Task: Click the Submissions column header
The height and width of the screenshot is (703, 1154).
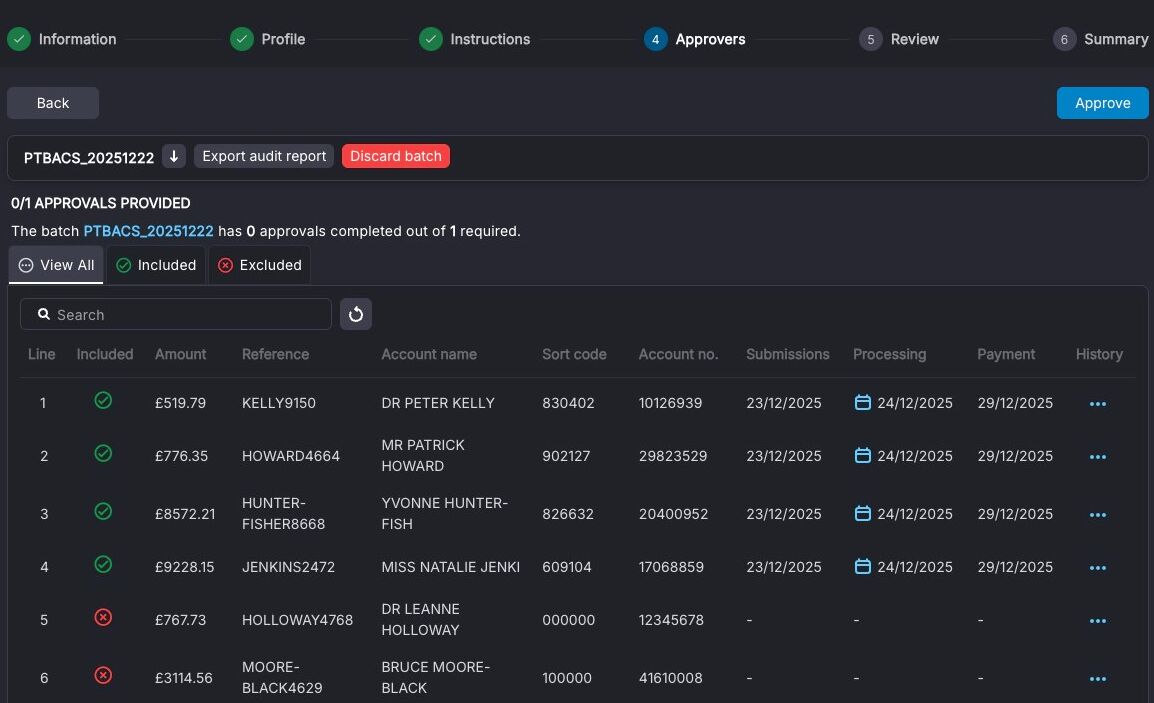Action: tap(787, 354)
